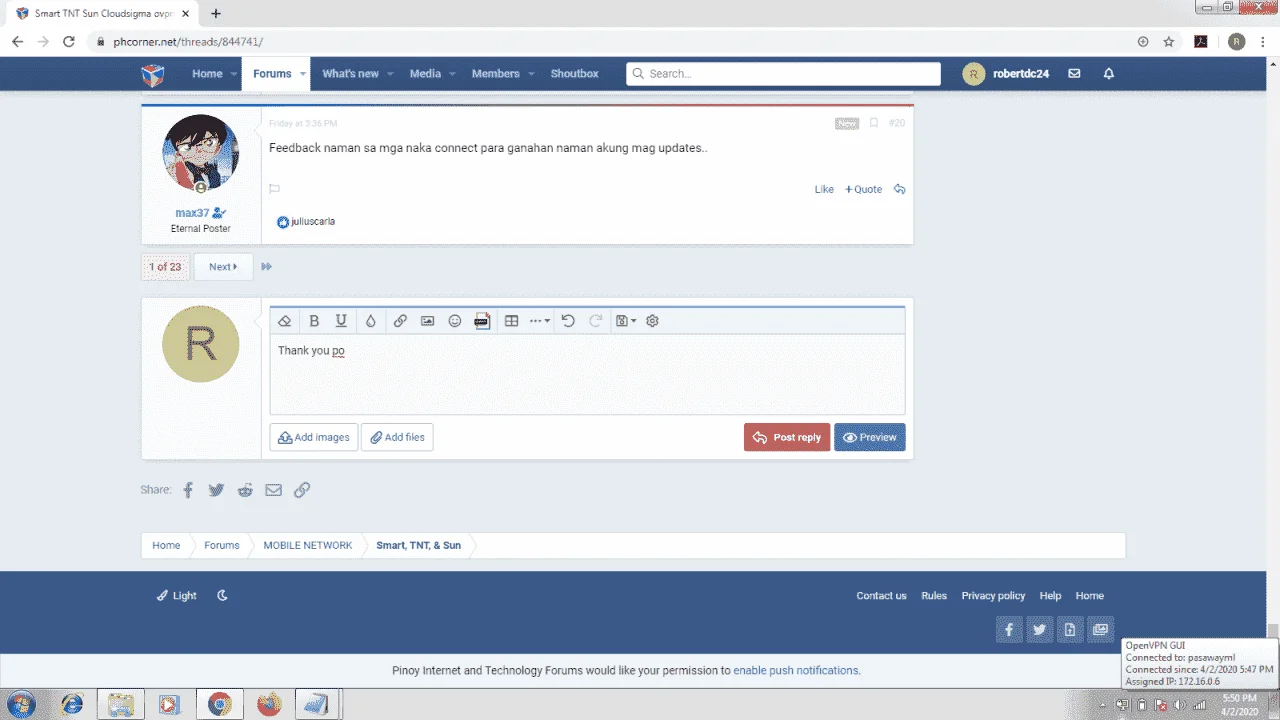Share thread via Twitter icon

(216, 490)
